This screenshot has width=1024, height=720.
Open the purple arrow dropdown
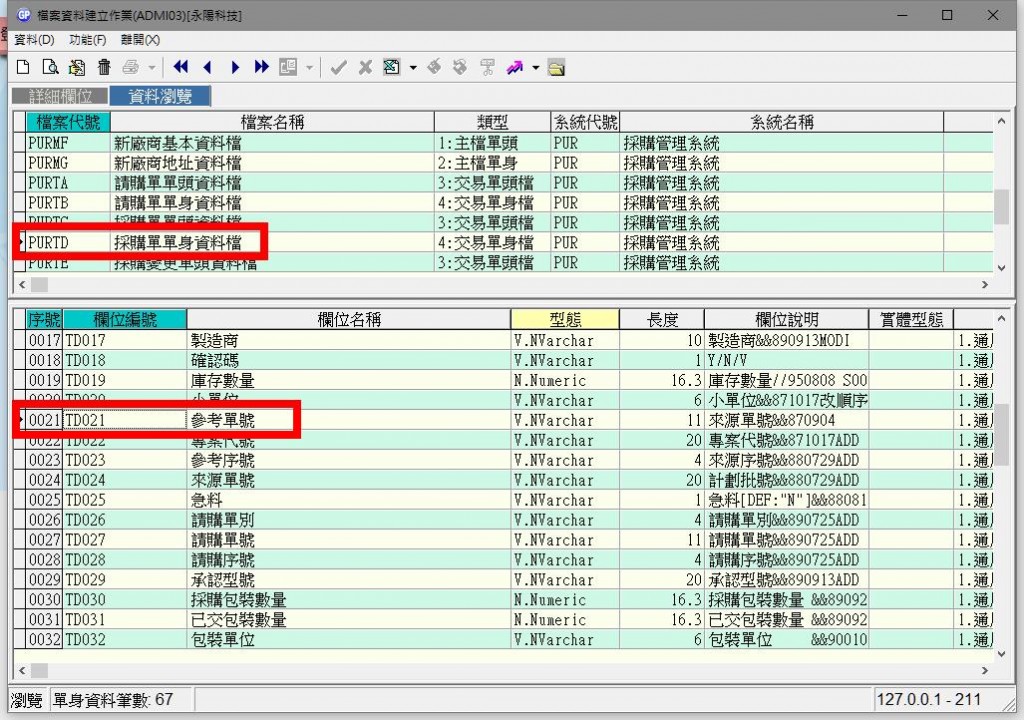coord(536,67)
